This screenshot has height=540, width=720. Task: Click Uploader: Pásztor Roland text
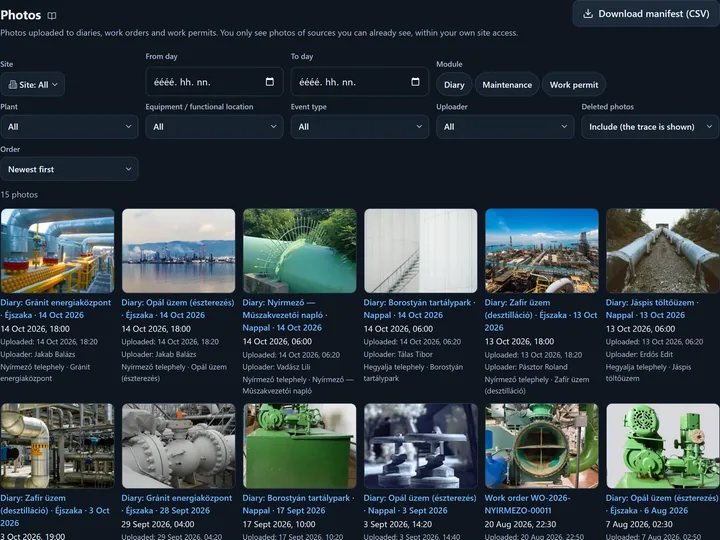(x=526, y=367)
